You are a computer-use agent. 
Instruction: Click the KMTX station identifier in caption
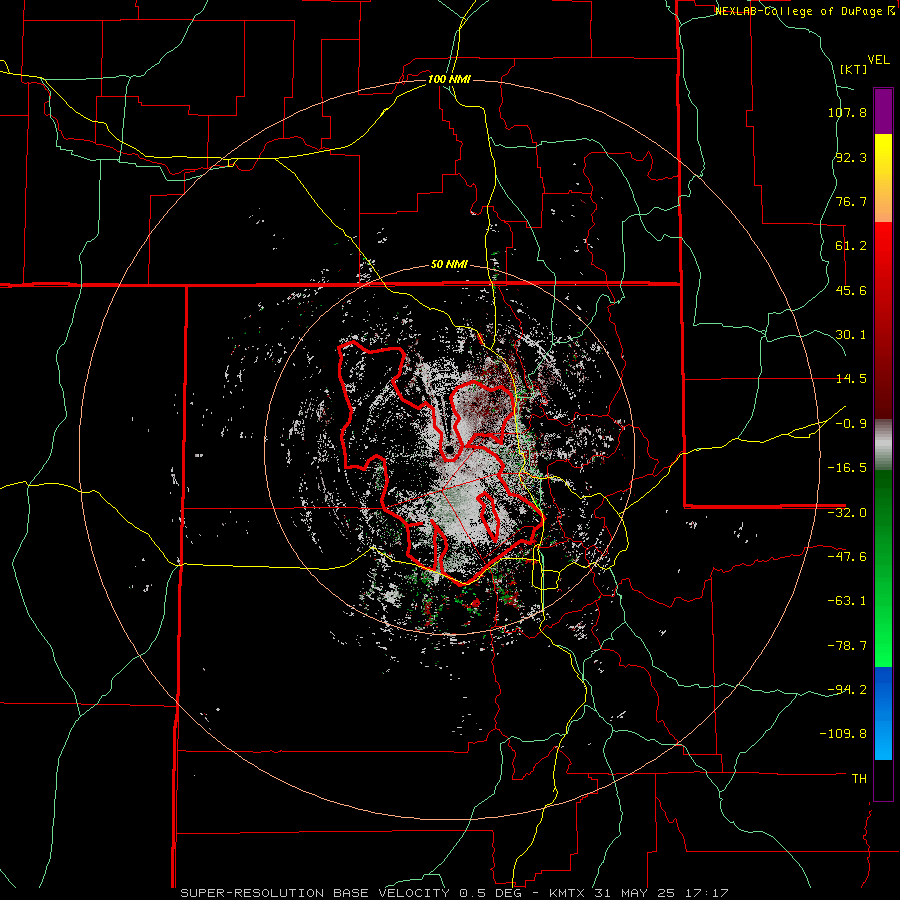(568, 893)
